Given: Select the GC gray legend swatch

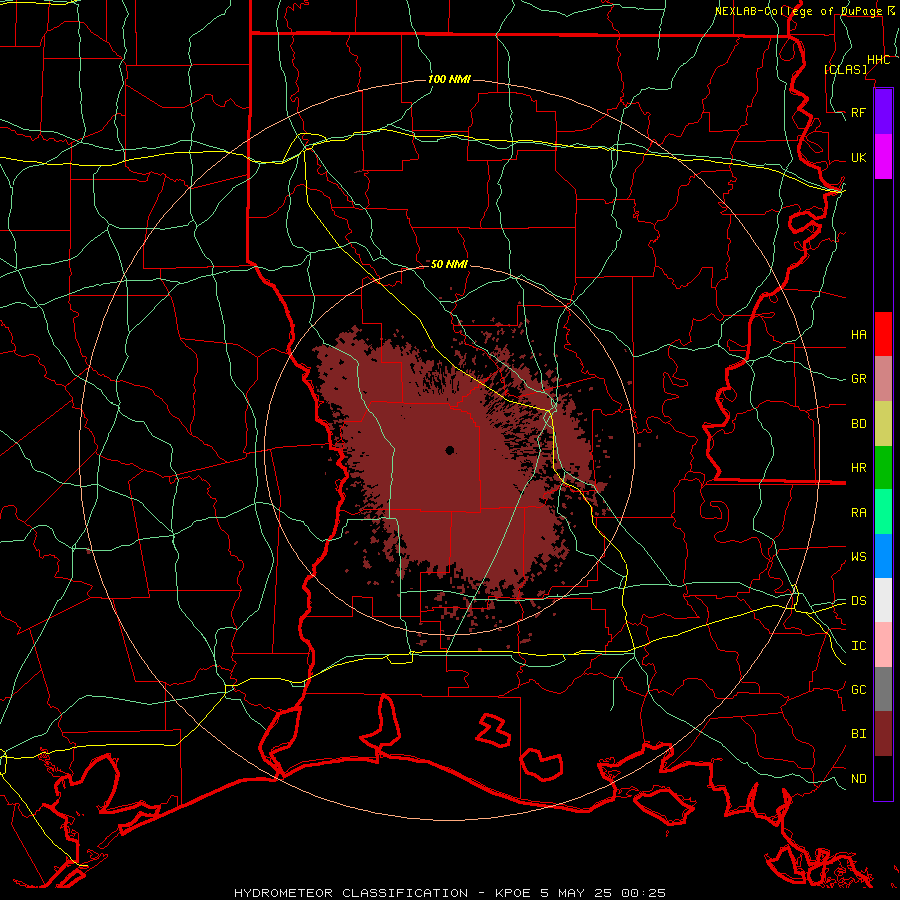Looking at the screenshot, I should point(883,689).
